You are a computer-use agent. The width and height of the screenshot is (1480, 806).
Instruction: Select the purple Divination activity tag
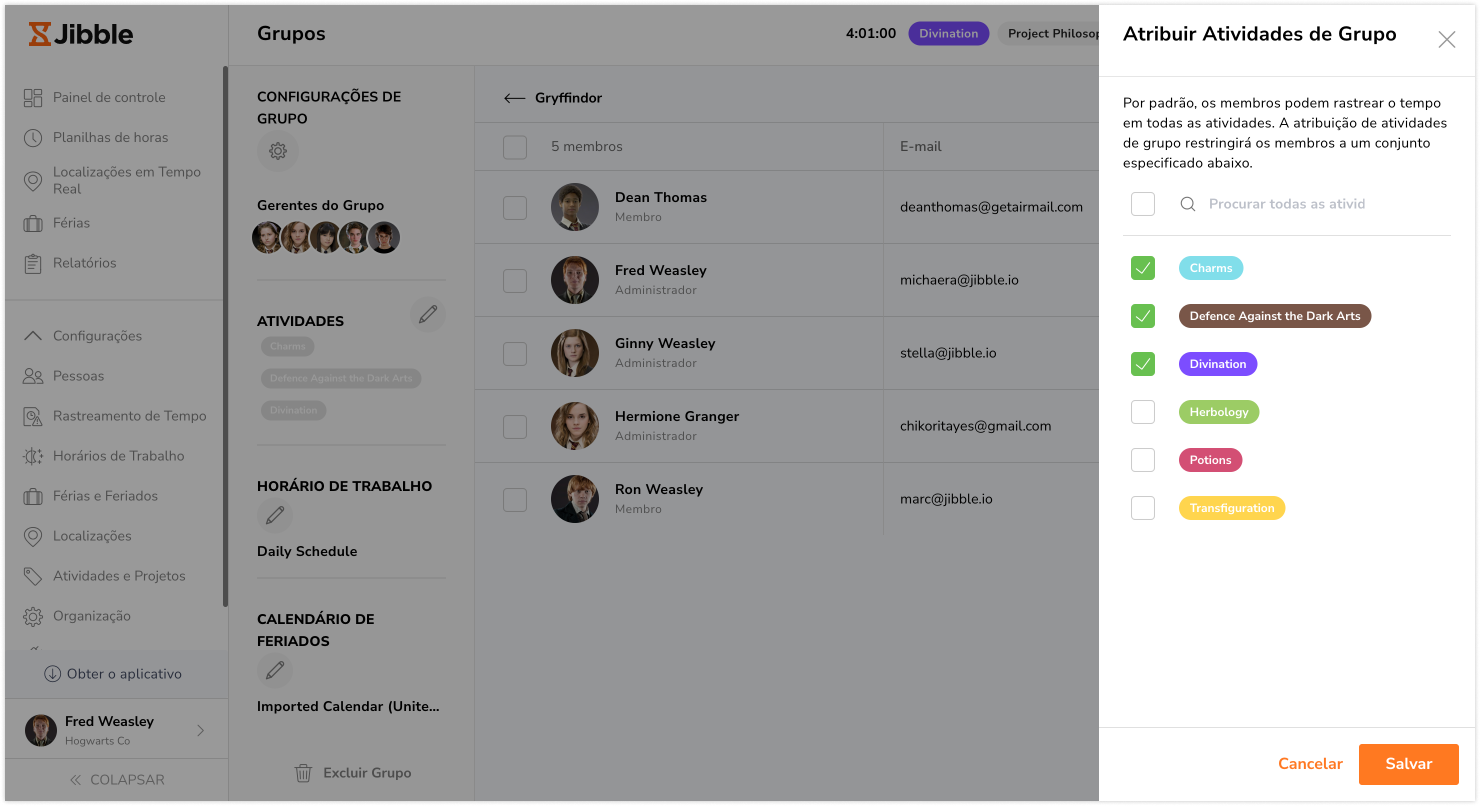pyautogui.click(x=1217, y=364)
